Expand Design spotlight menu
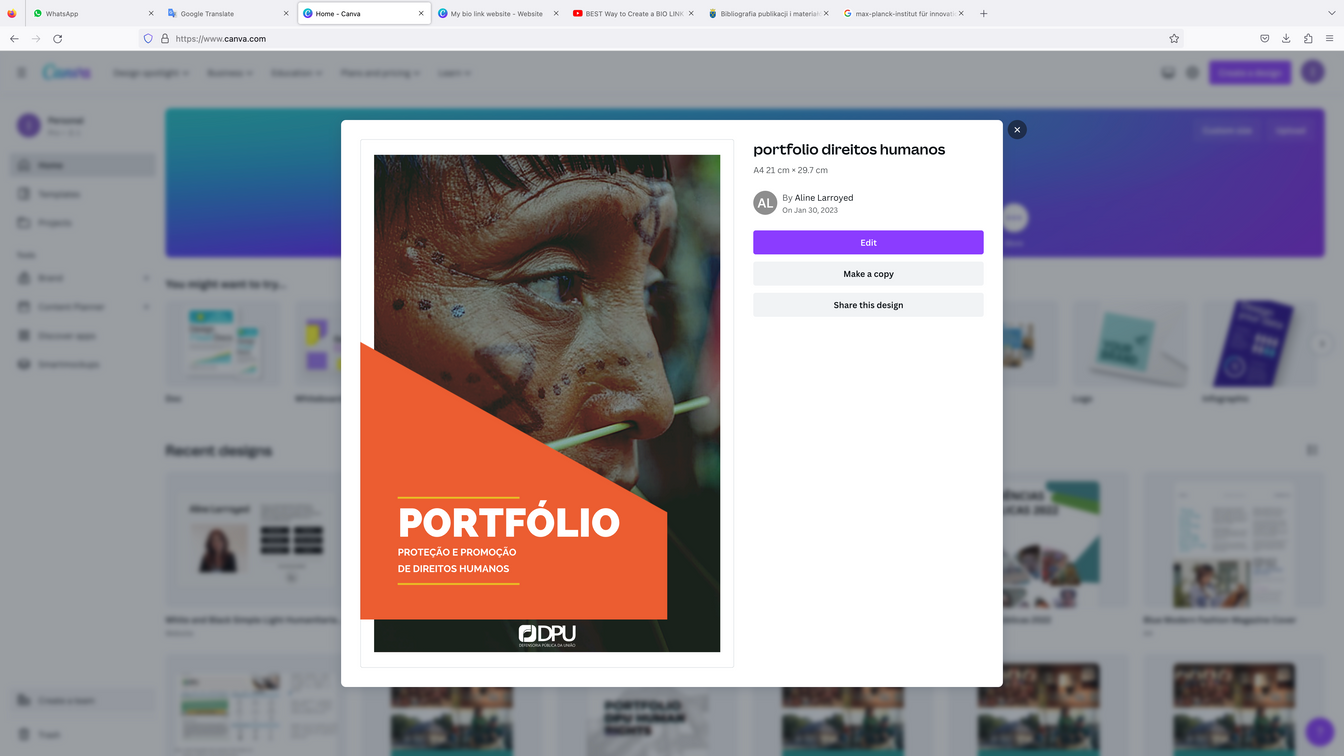The height and width of the screenshot is (756, 1344). 152,73
